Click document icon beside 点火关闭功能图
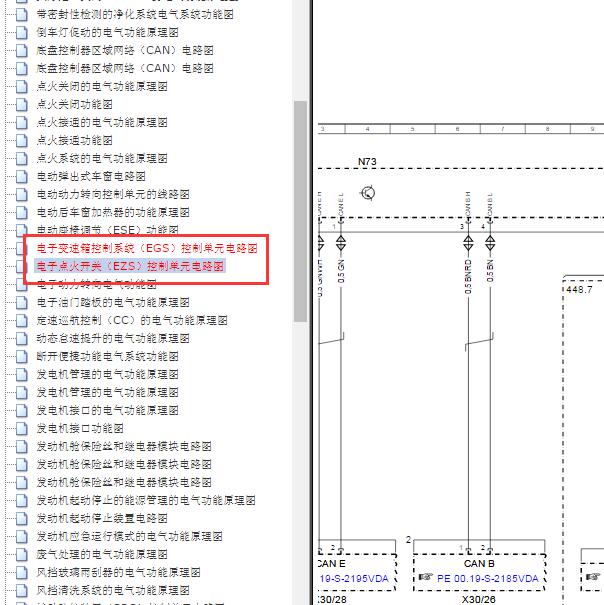Image resolution: width=604 pixels, height=605 pixels. coord(22,105)
